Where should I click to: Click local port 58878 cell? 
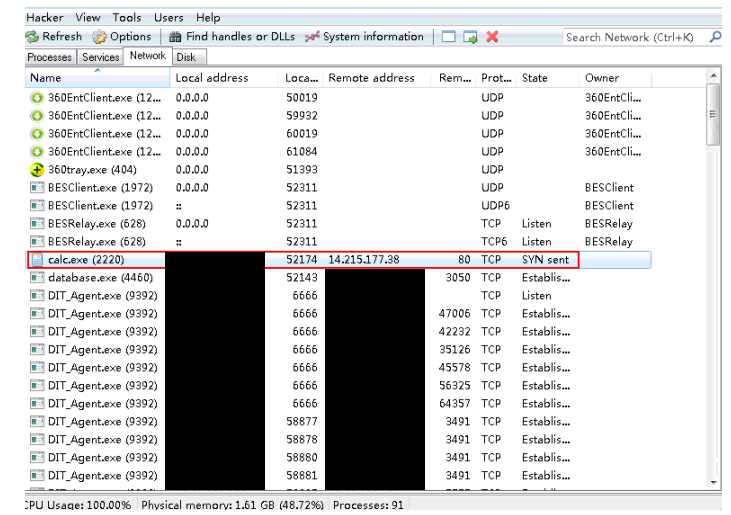coord(302,439)
